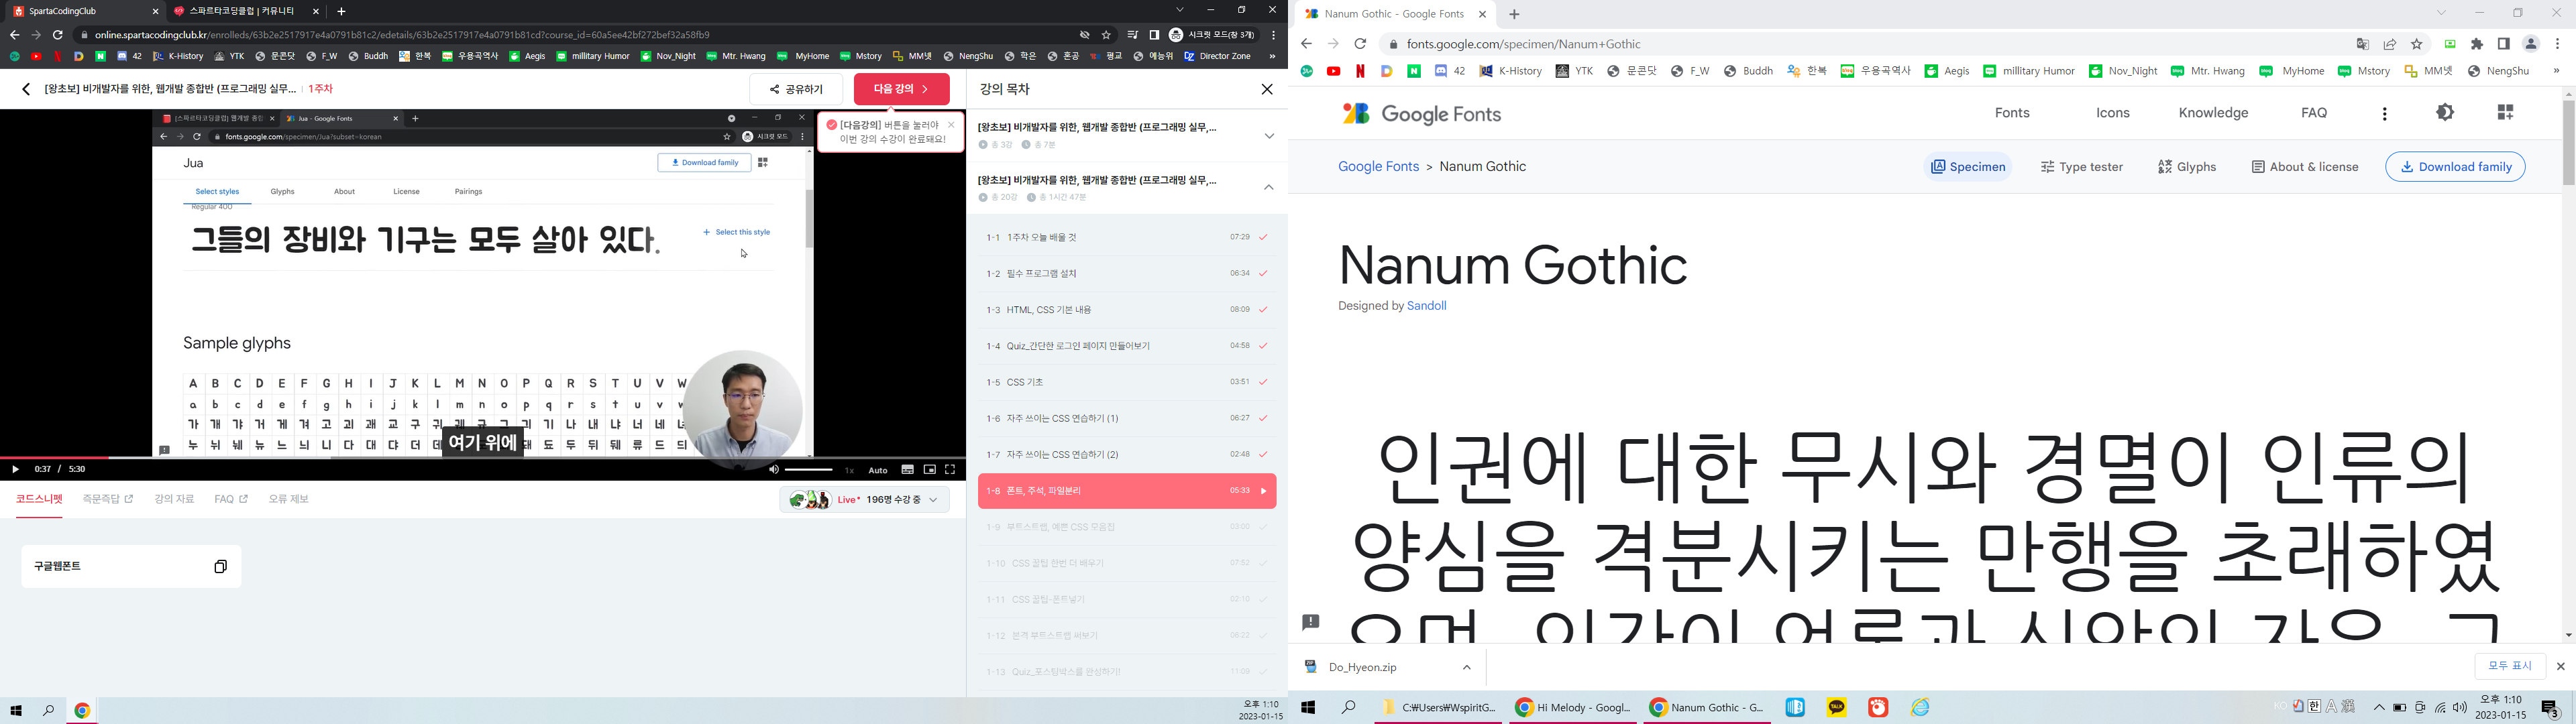Show hidden system tray icons
This screenshot has width=2576, height=724.
pos(2379,707)
